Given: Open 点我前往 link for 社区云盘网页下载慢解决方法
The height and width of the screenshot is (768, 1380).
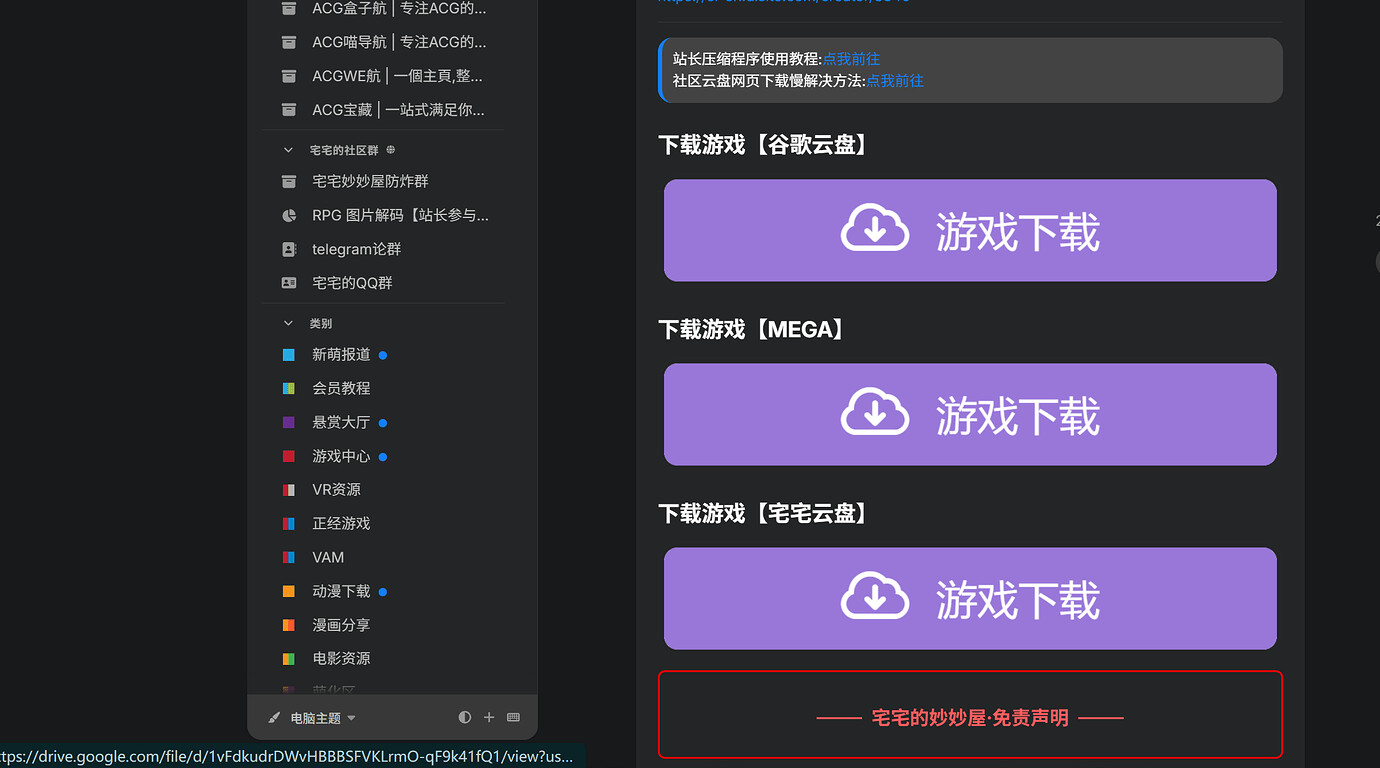Looking at the screenshot, I should (x=894, y=81).
